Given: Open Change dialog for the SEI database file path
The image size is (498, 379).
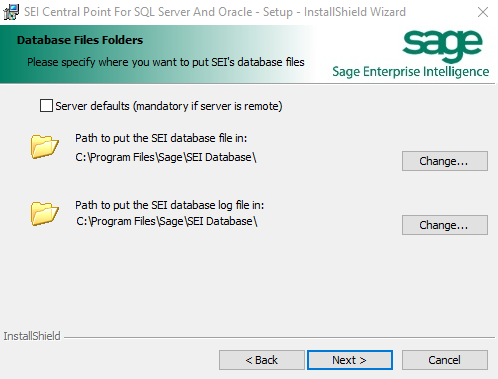Looking at the screenshot, I should [445, 161].
